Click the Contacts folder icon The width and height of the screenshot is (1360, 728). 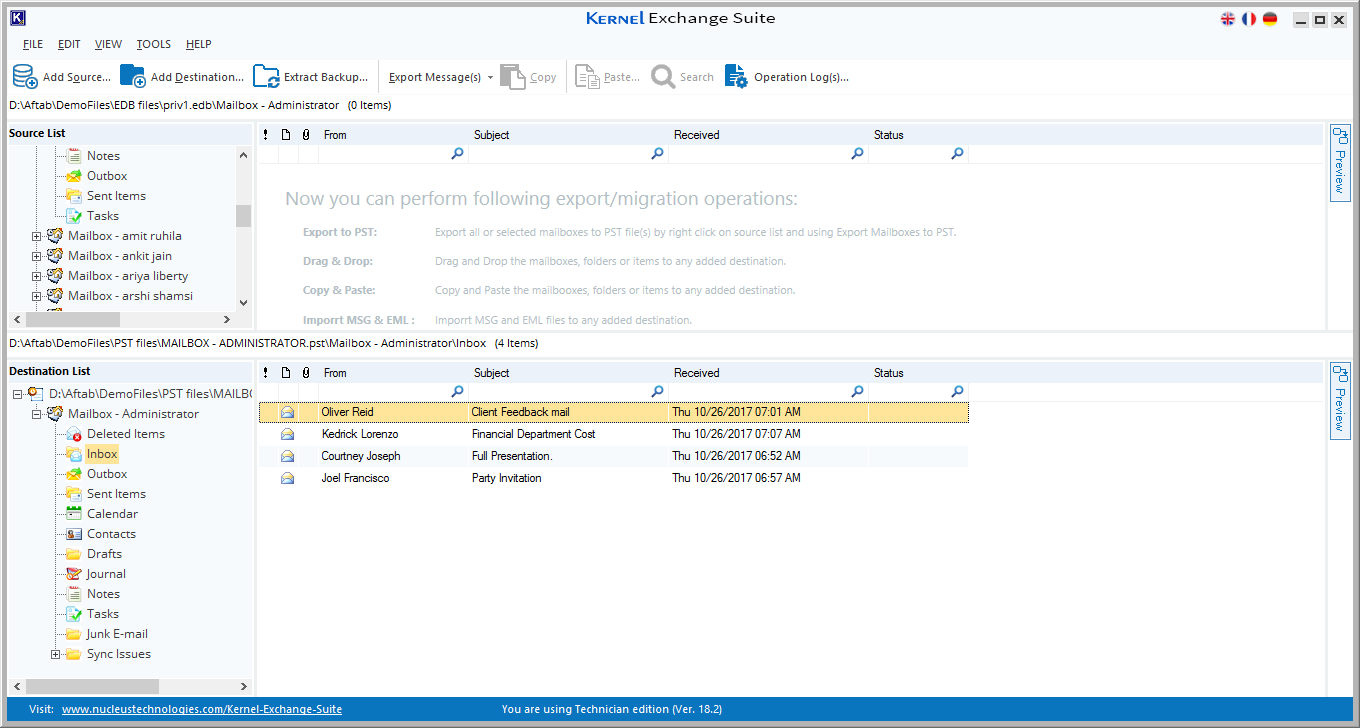(73, 534)
